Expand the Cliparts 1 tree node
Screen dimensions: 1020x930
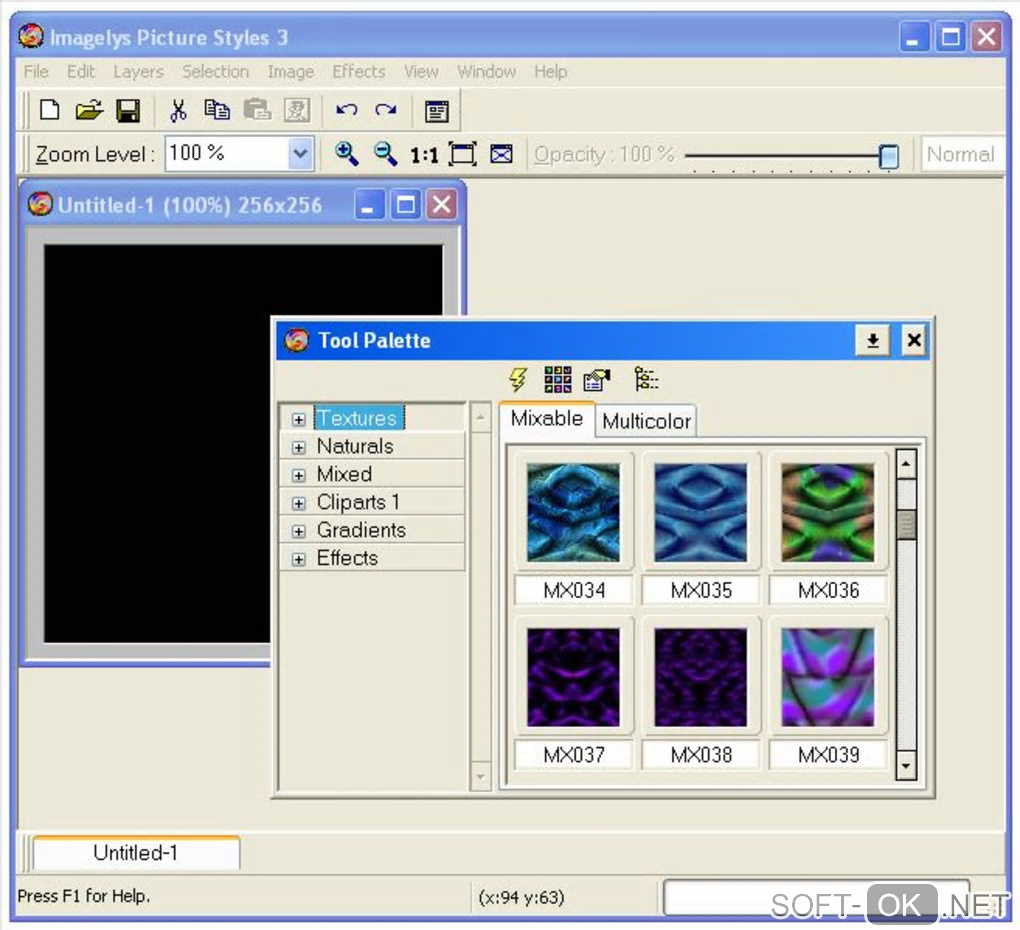pos(299,503)
